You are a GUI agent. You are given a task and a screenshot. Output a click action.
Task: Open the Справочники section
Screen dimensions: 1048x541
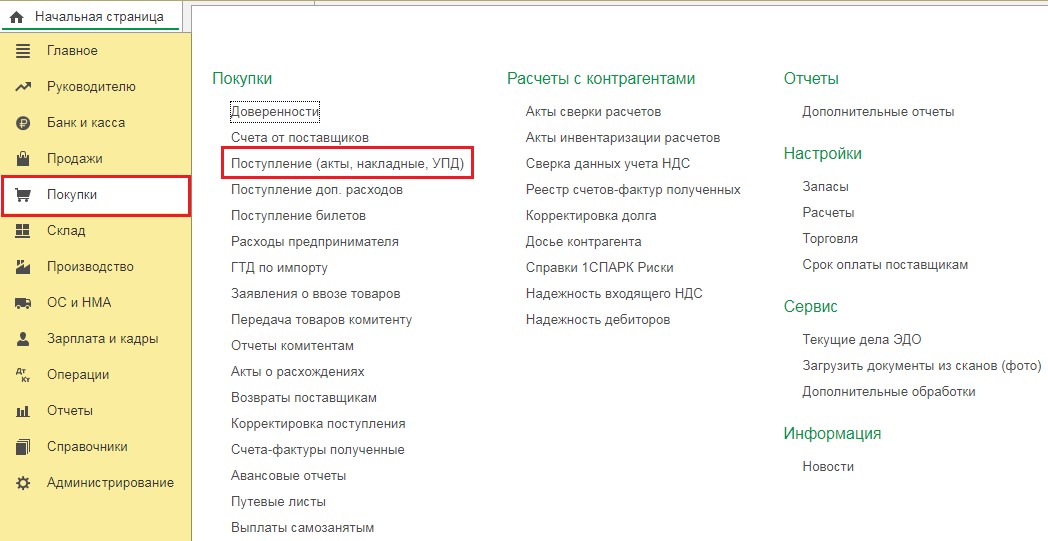[x=87, y=447]
